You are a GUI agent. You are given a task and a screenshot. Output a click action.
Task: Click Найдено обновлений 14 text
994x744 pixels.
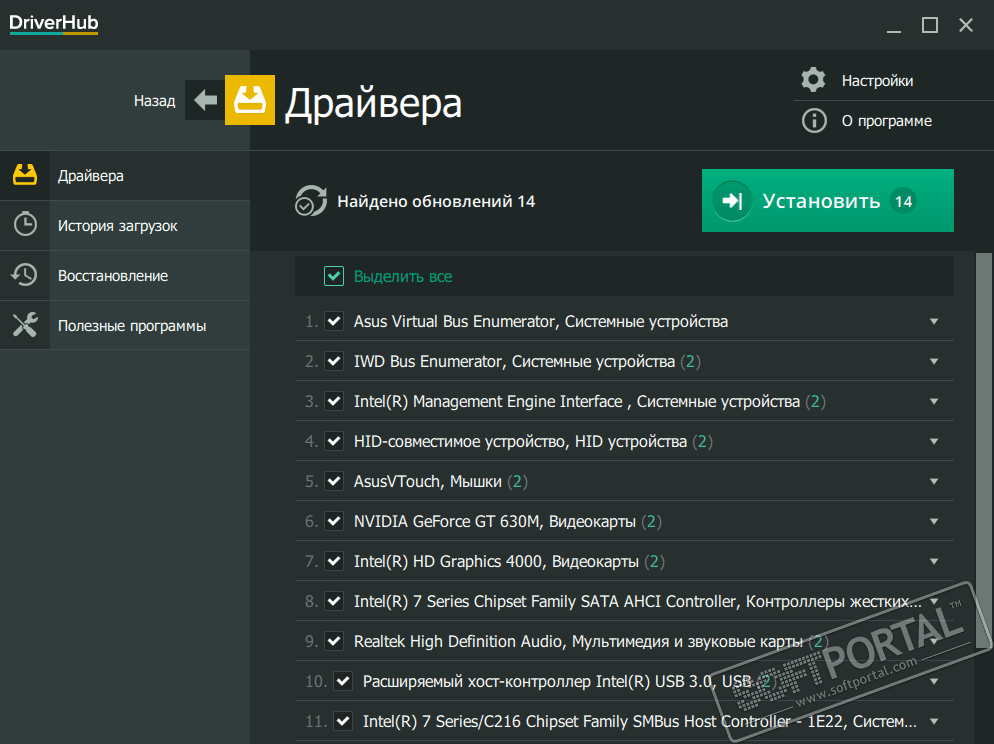coord(436,202)
